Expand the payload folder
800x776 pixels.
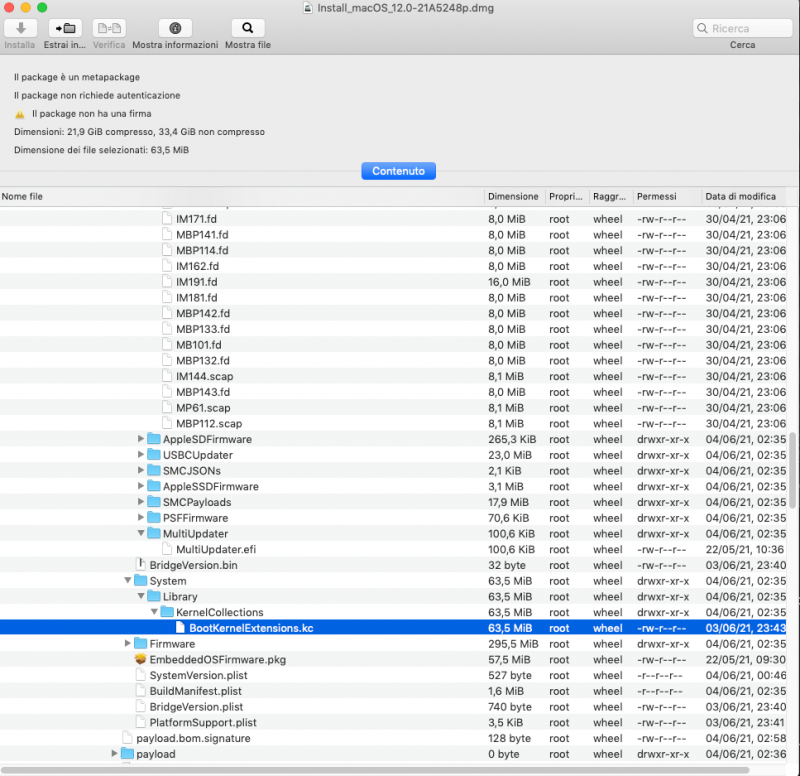[115, 754]
